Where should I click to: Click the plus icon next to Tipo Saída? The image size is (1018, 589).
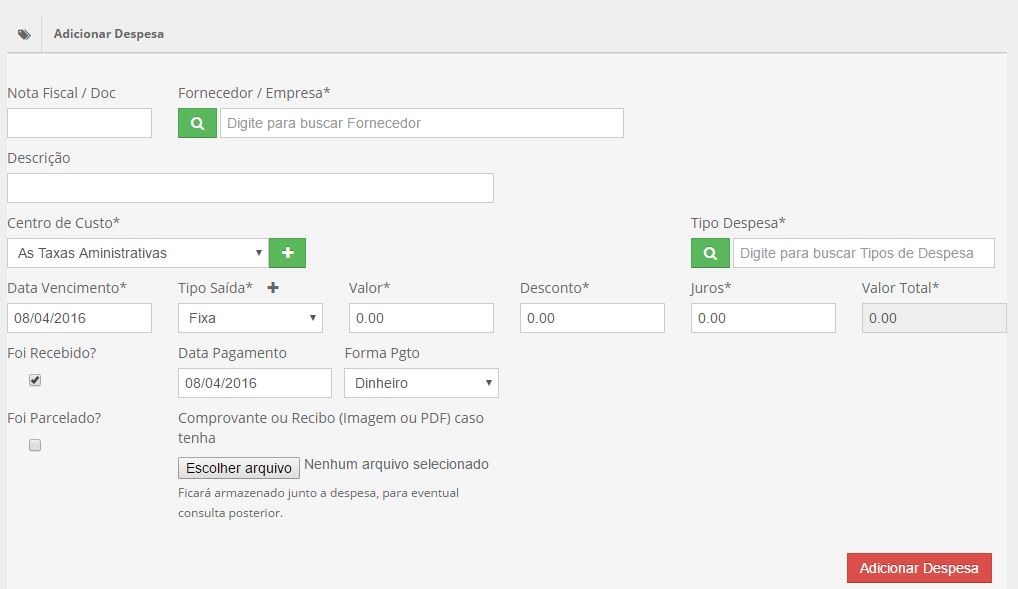[x=273, y=288]
